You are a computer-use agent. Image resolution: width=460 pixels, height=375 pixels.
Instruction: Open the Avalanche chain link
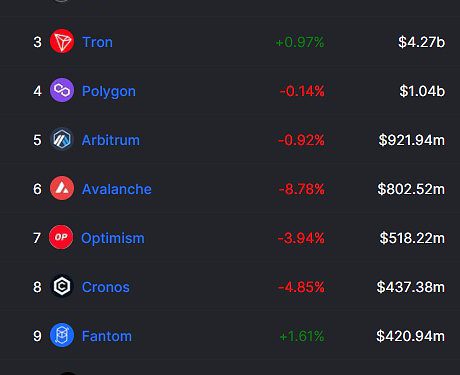[117, 189]
